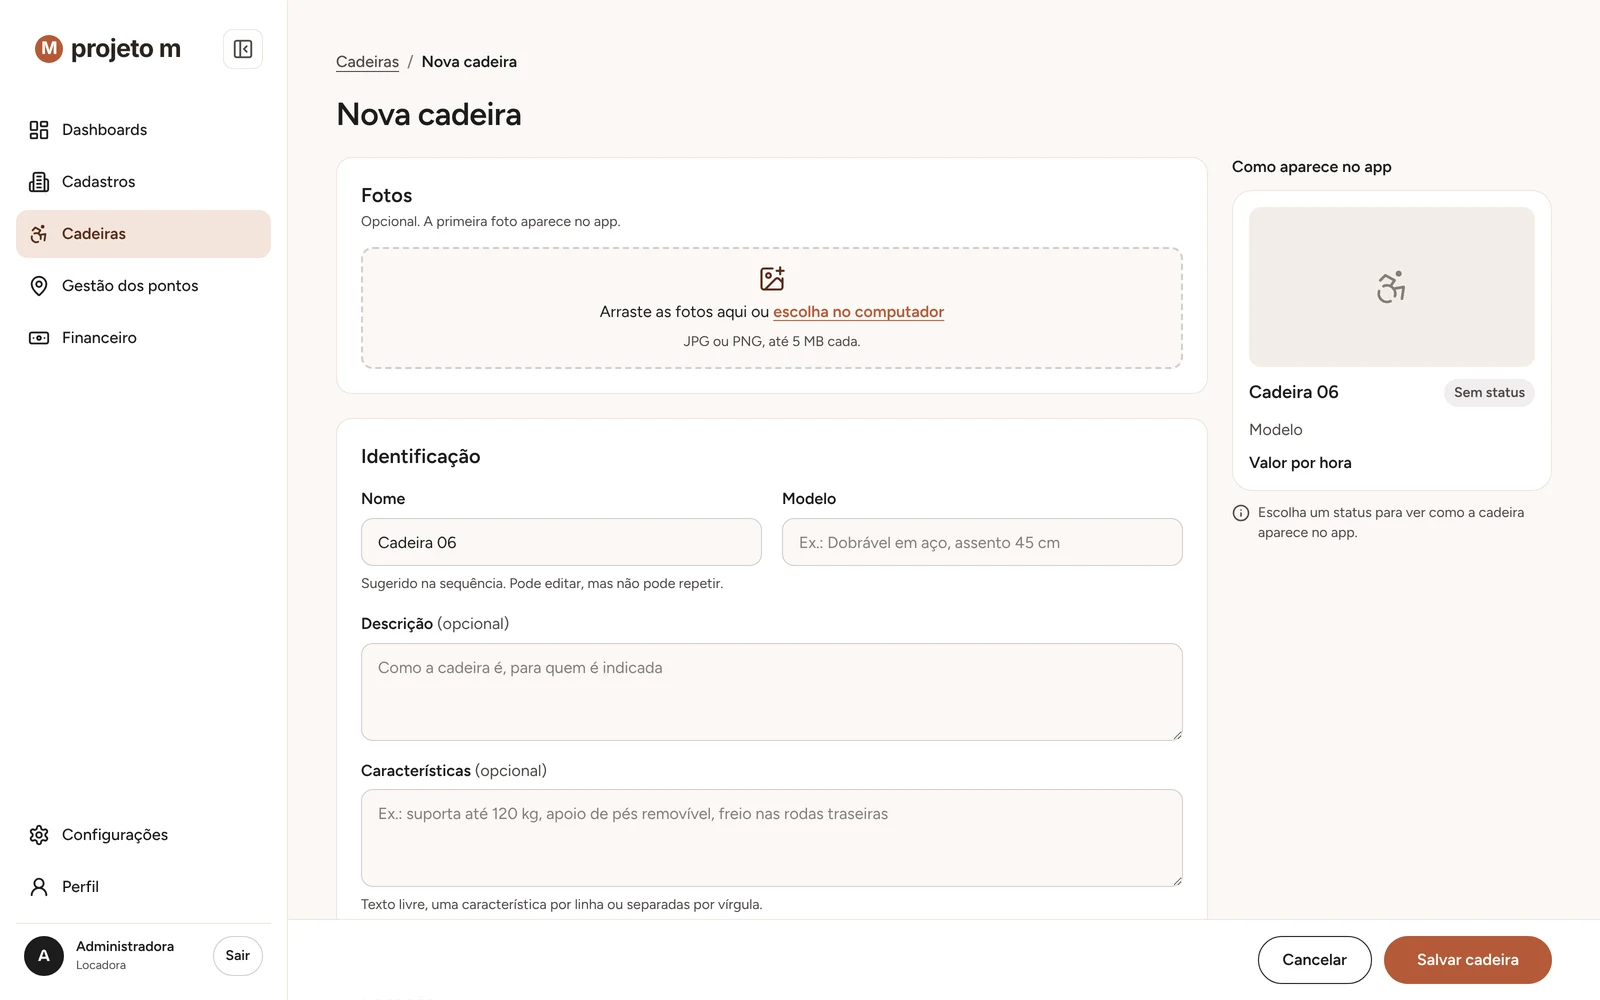Click the Cadastros building icon

(x=39, y=182)
